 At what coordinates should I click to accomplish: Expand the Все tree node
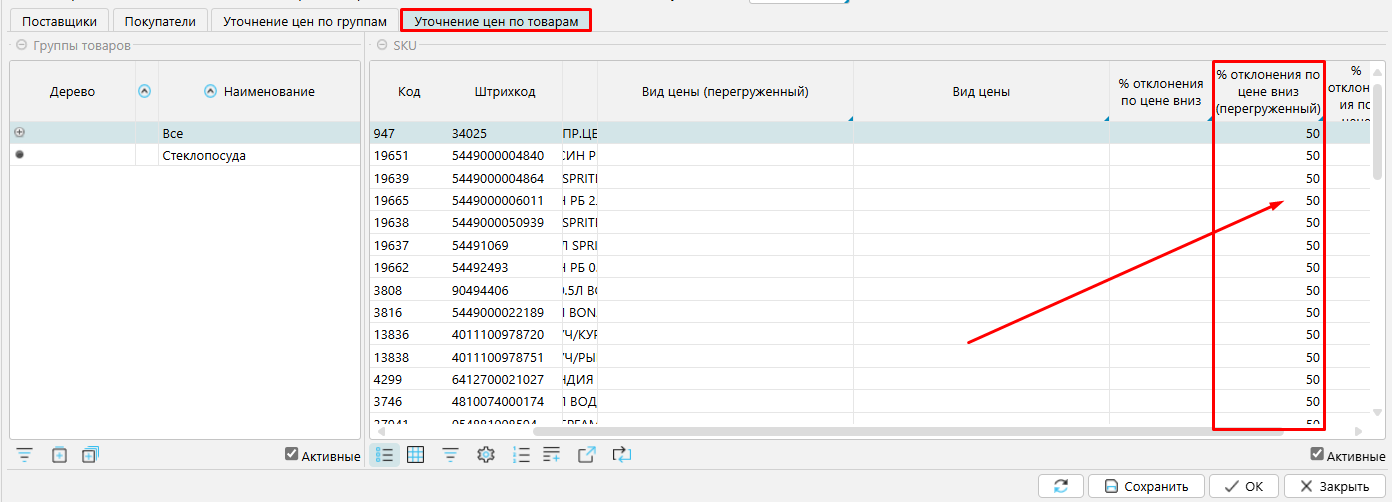click(x=20, y=133)
